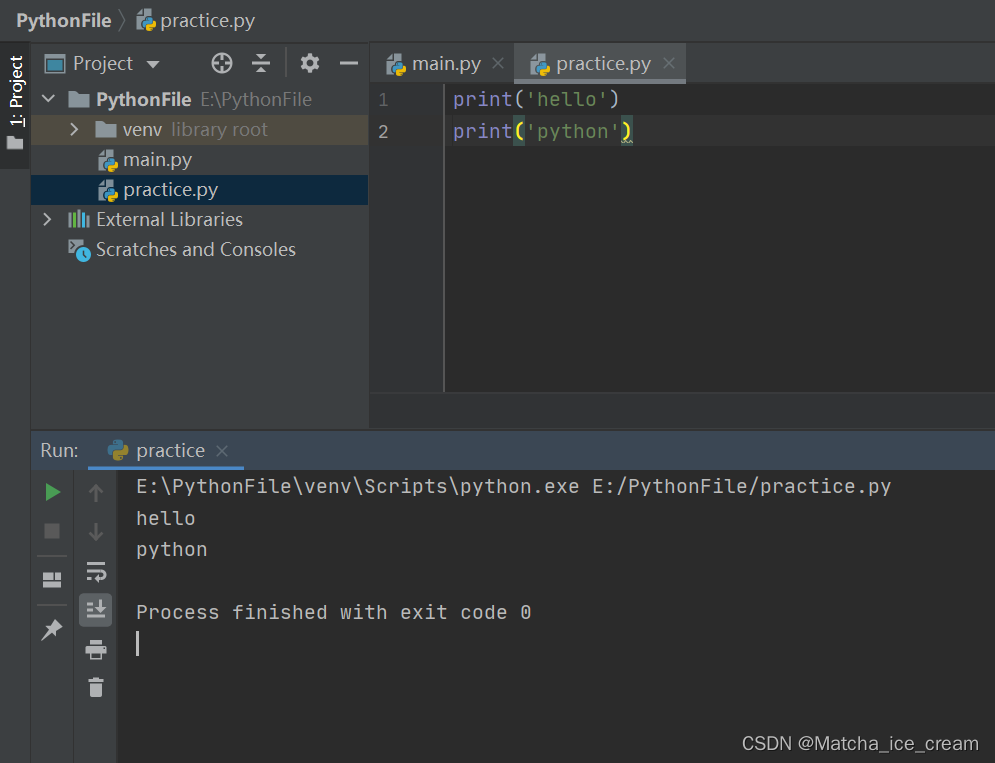
Task: Toggle scroll to end of output
Action: click(96, 610)
